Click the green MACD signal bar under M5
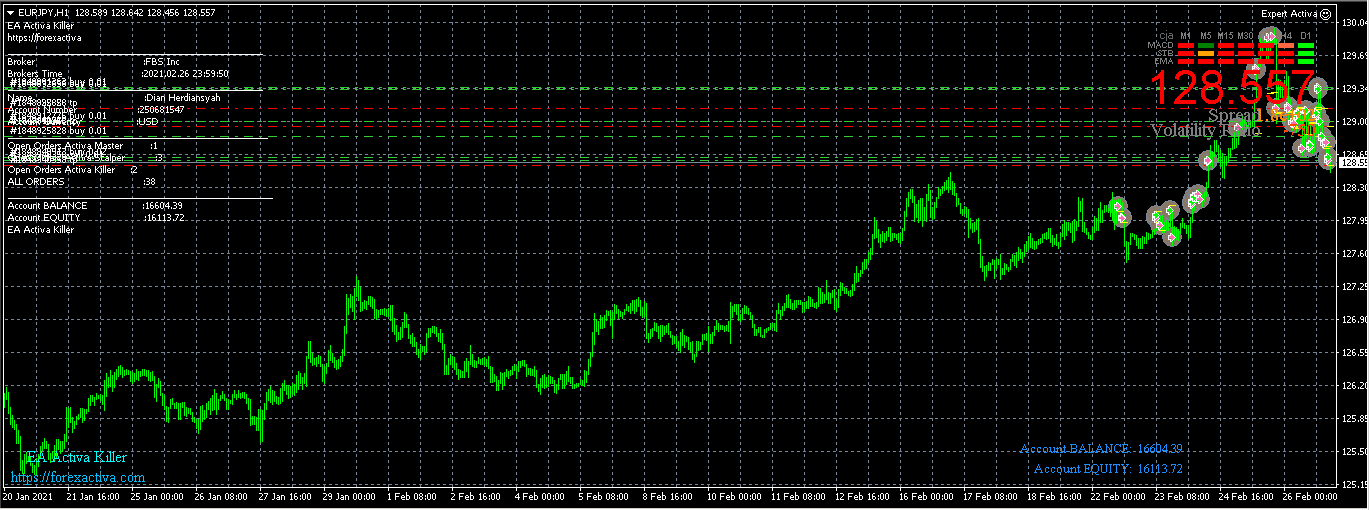Image resolution: width=1369 pixels, height=510 pixels. pos(1206,45)
